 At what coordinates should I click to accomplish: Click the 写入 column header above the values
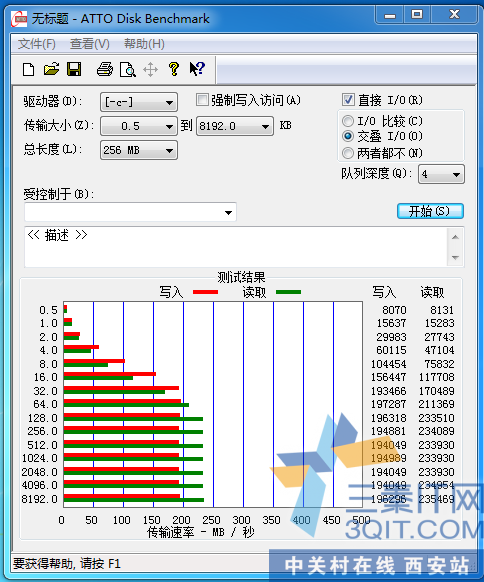[x=384, y=292]
